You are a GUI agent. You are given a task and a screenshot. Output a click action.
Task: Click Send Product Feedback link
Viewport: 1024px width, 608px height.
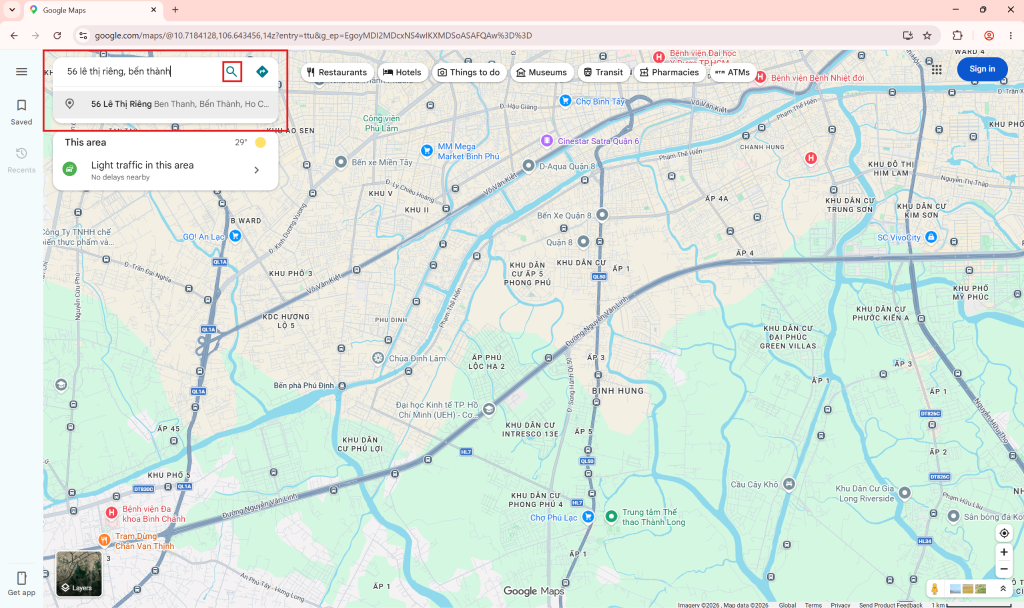click(x=891, y=605)
